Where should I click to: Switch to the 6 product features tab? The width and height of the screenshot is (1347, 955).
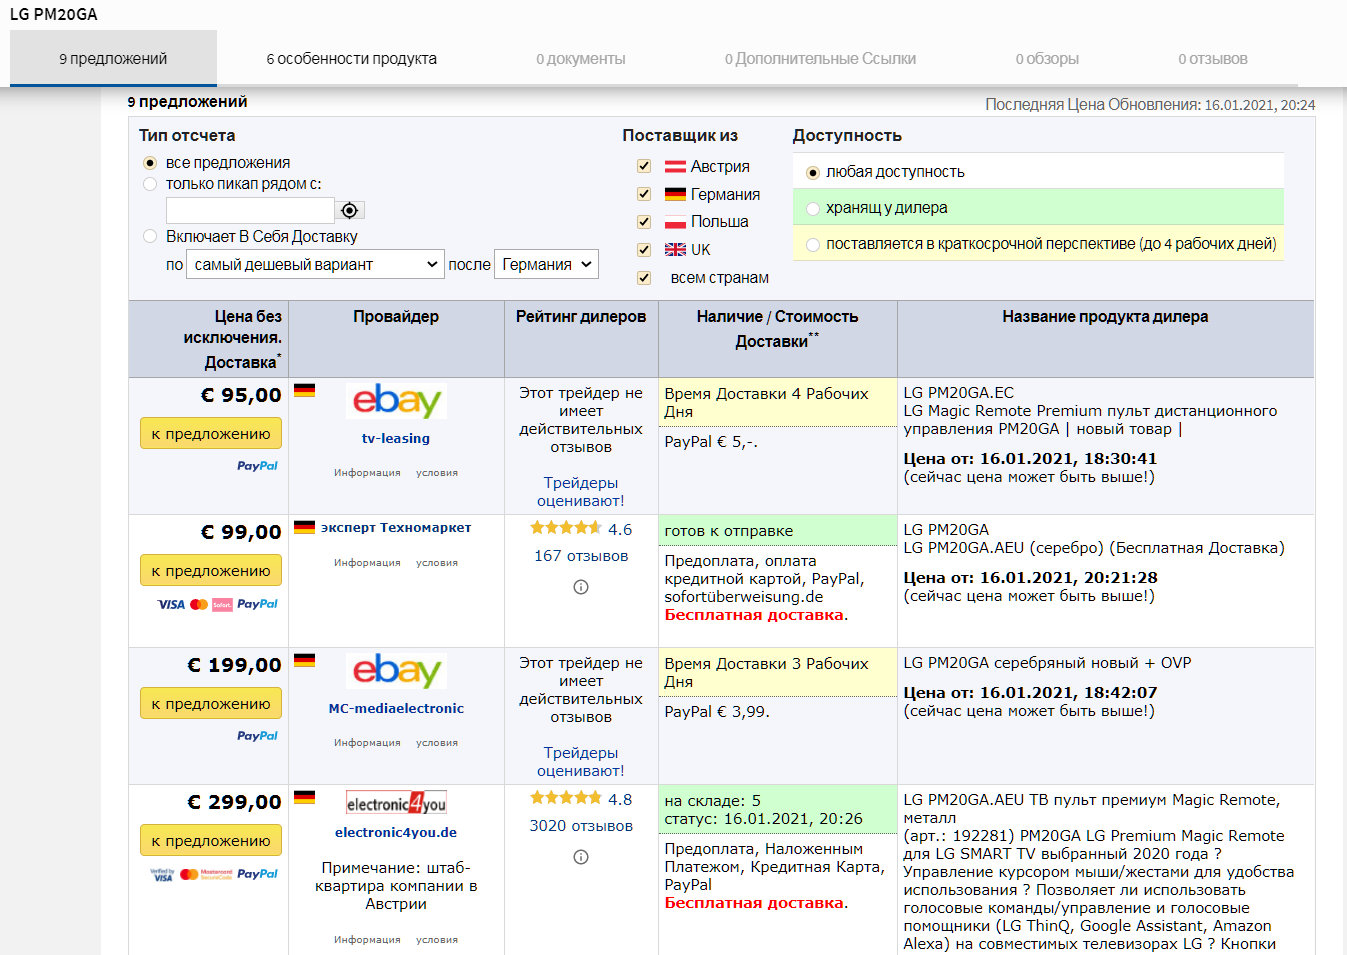351,59
